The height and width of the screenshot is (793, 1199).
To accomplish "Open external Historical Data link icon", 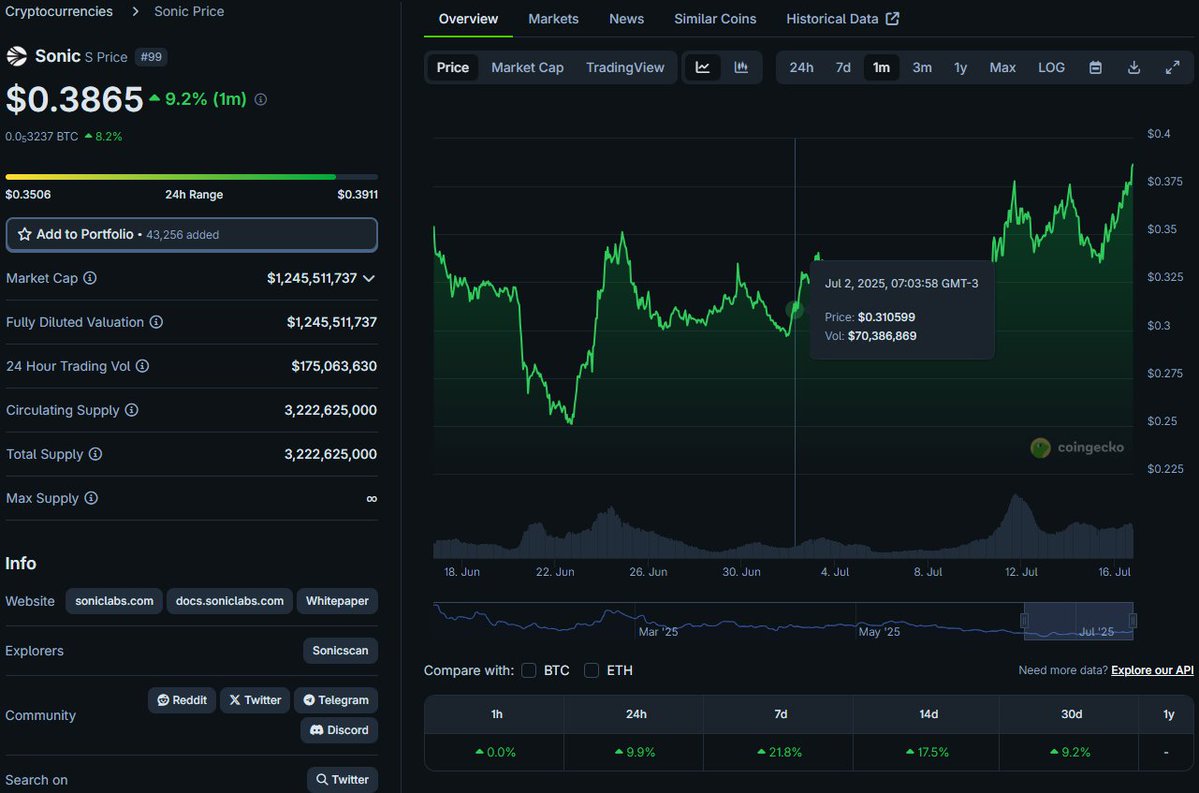I will (x=892, y=18).
